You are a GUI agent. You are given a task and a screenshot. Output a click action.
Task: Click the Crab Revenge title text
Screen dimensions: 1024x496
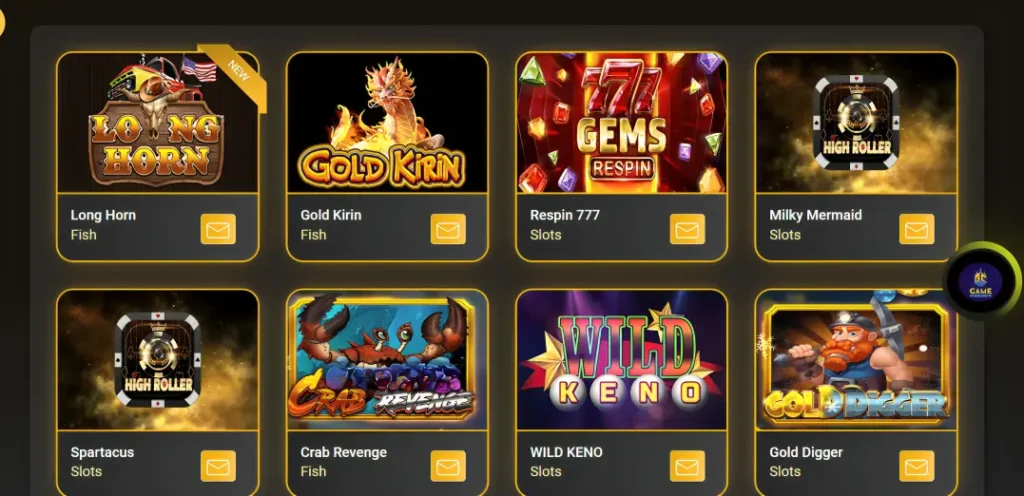point(344,452)
